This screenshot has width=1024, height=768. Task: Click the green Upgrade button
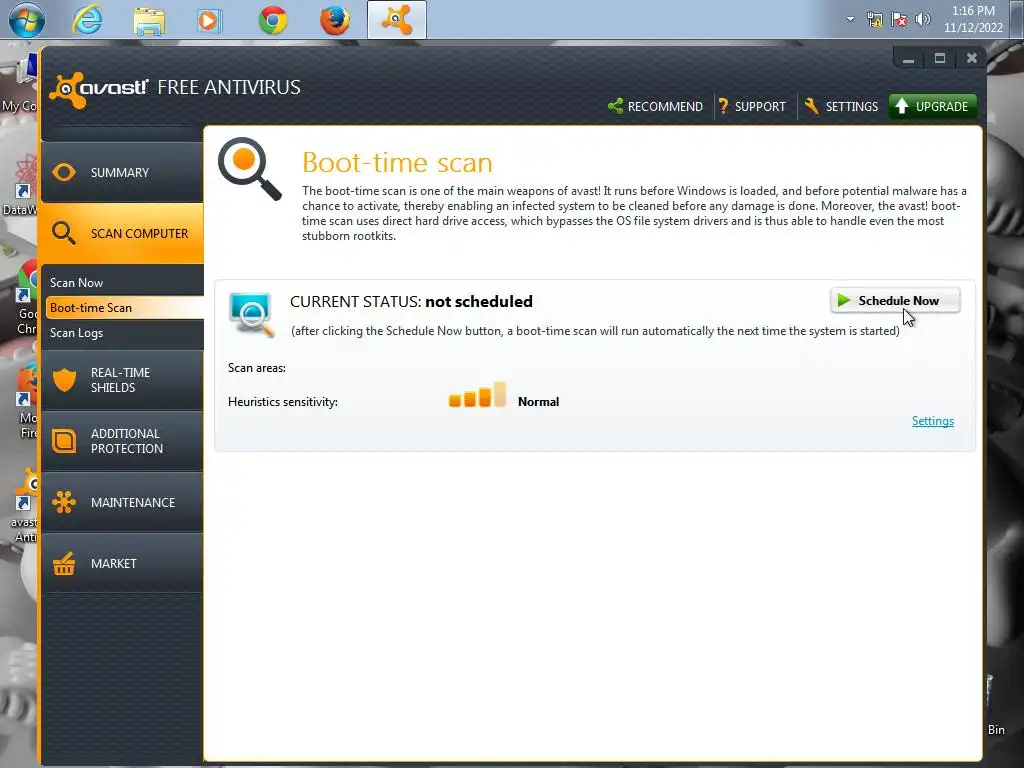click(x=933, y=106)
